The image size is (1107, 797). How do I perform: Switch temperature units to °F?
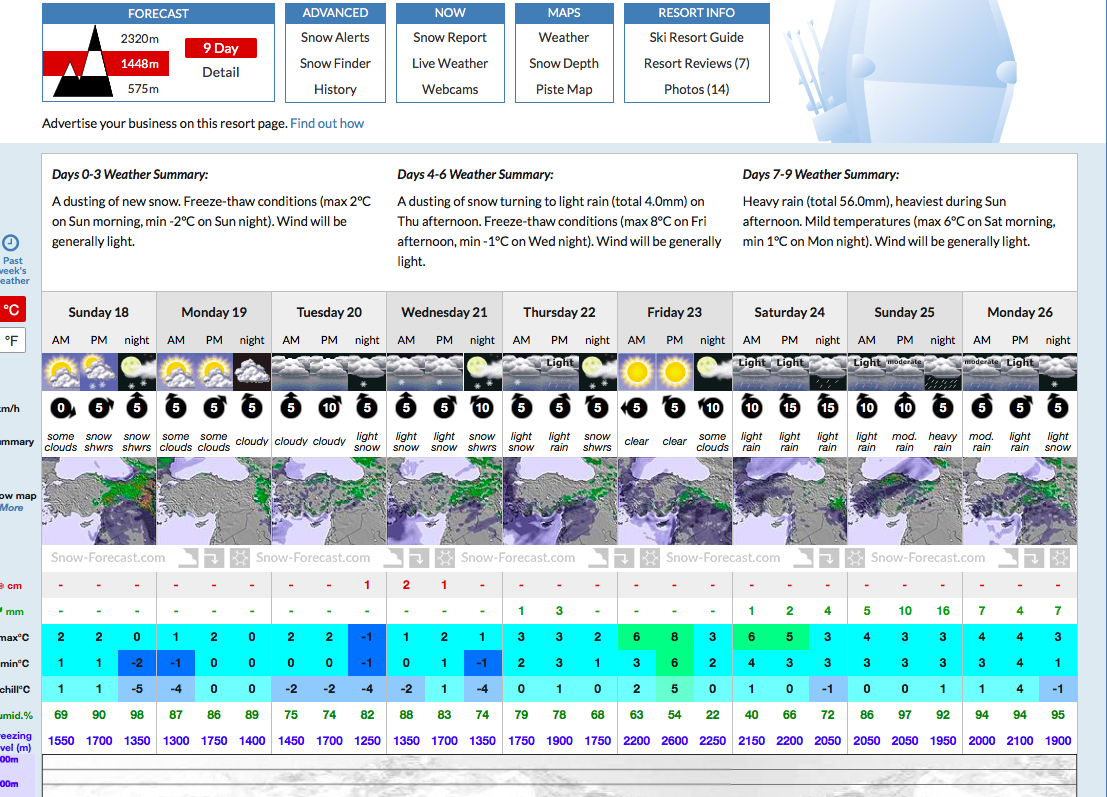(x=12, y=340)
